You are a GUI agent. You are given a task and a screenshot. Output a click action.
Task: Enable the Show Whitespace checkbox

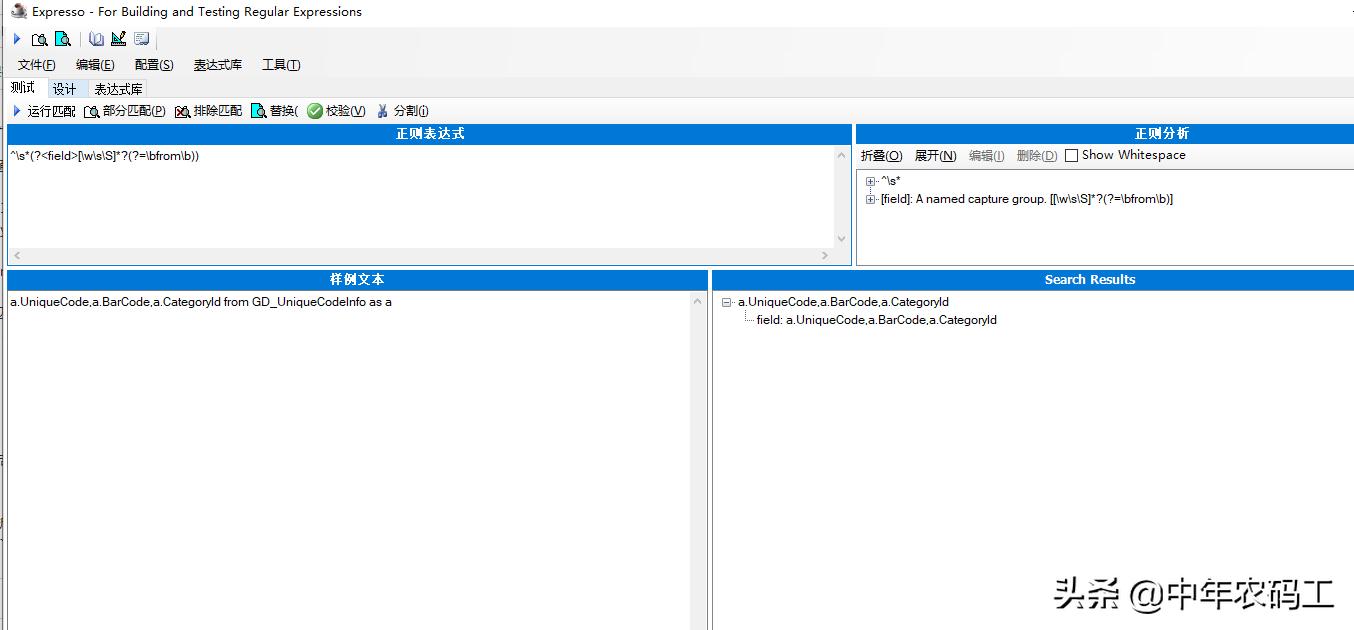[1073, 155]
